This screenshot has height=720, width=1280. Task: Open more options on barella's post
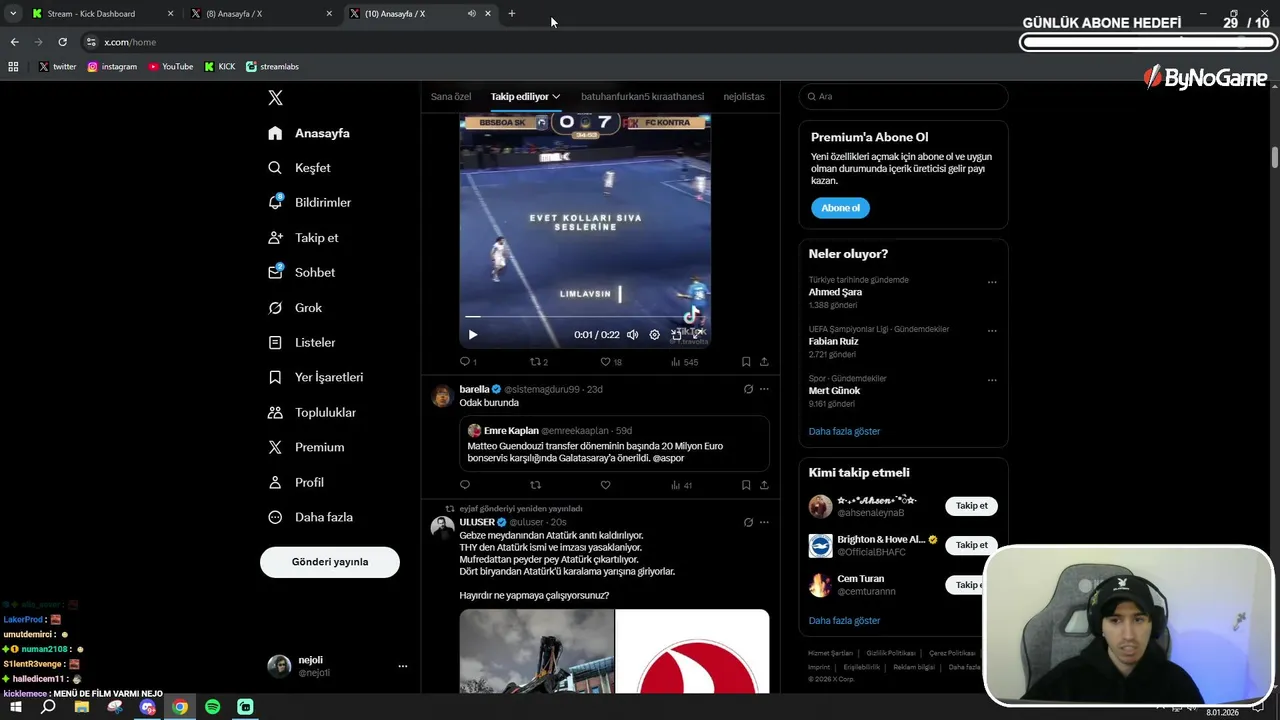pyautogui.click(x=764, y=389)
